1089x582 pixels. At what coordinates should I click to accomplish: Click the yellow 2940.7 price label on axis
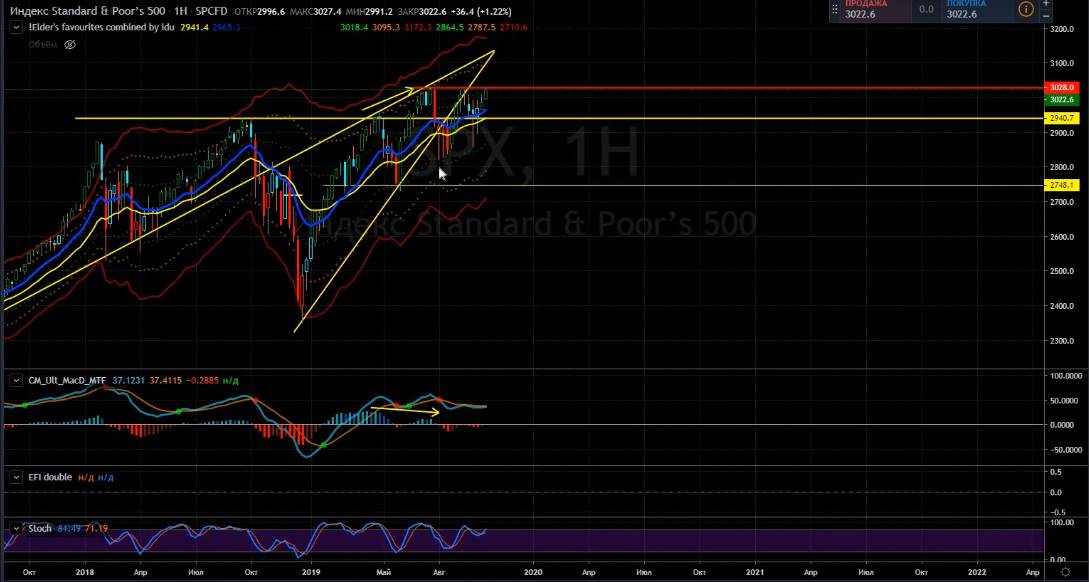click(x=1061, y=119)
